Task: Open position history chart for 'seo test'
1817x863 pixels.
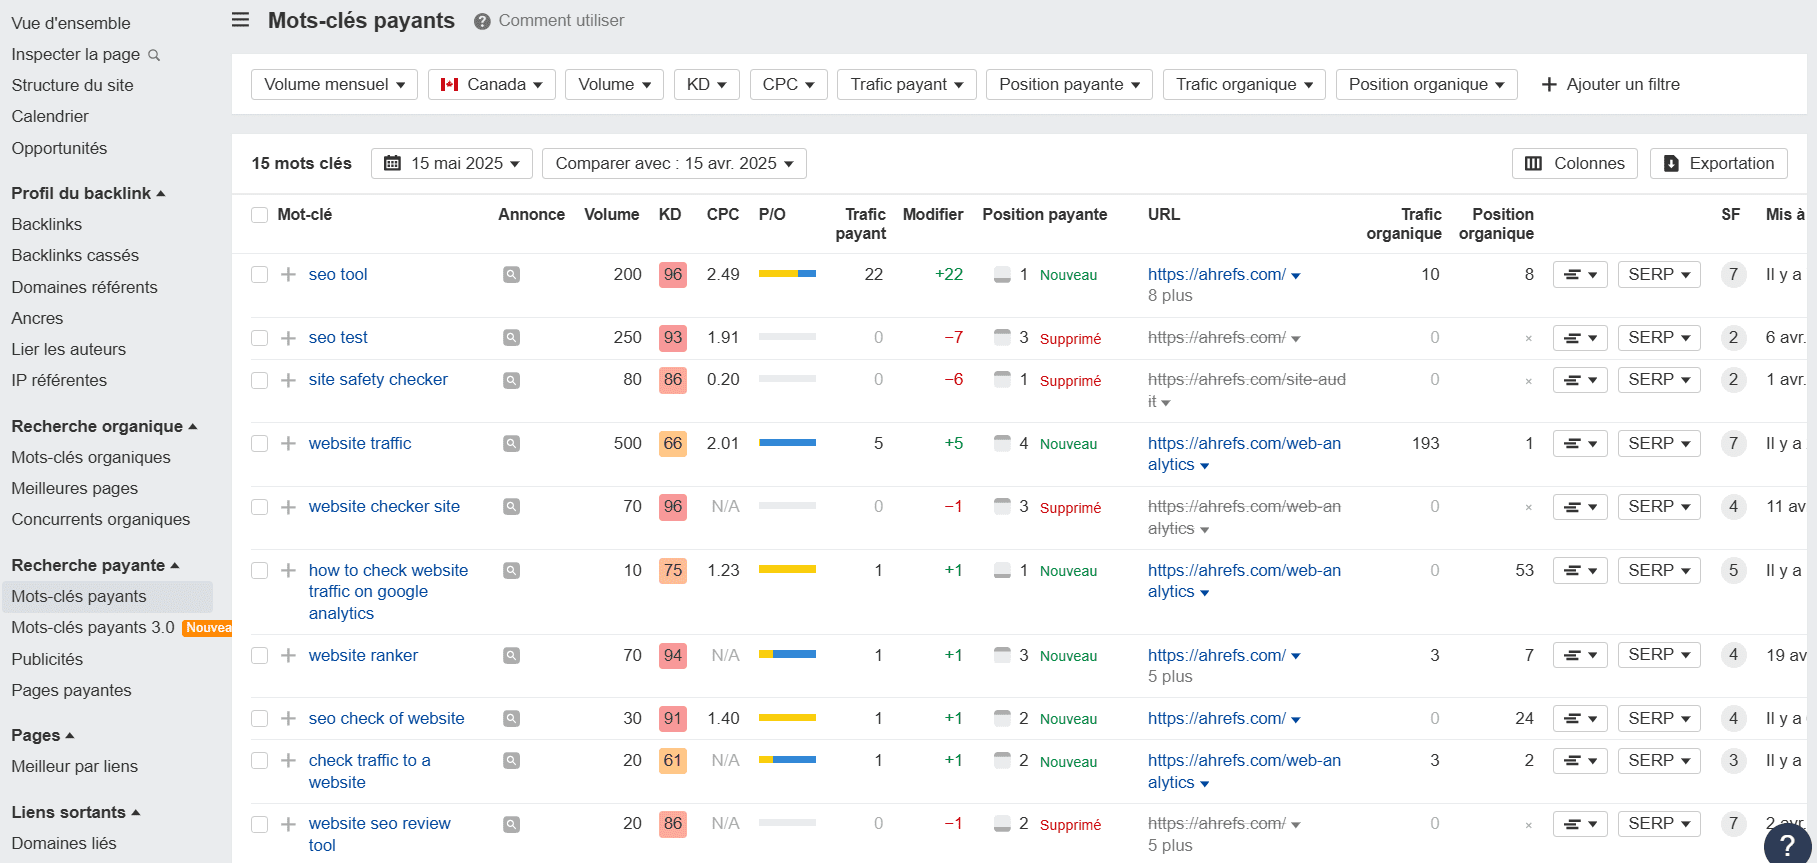Action: click(1580, 338)
